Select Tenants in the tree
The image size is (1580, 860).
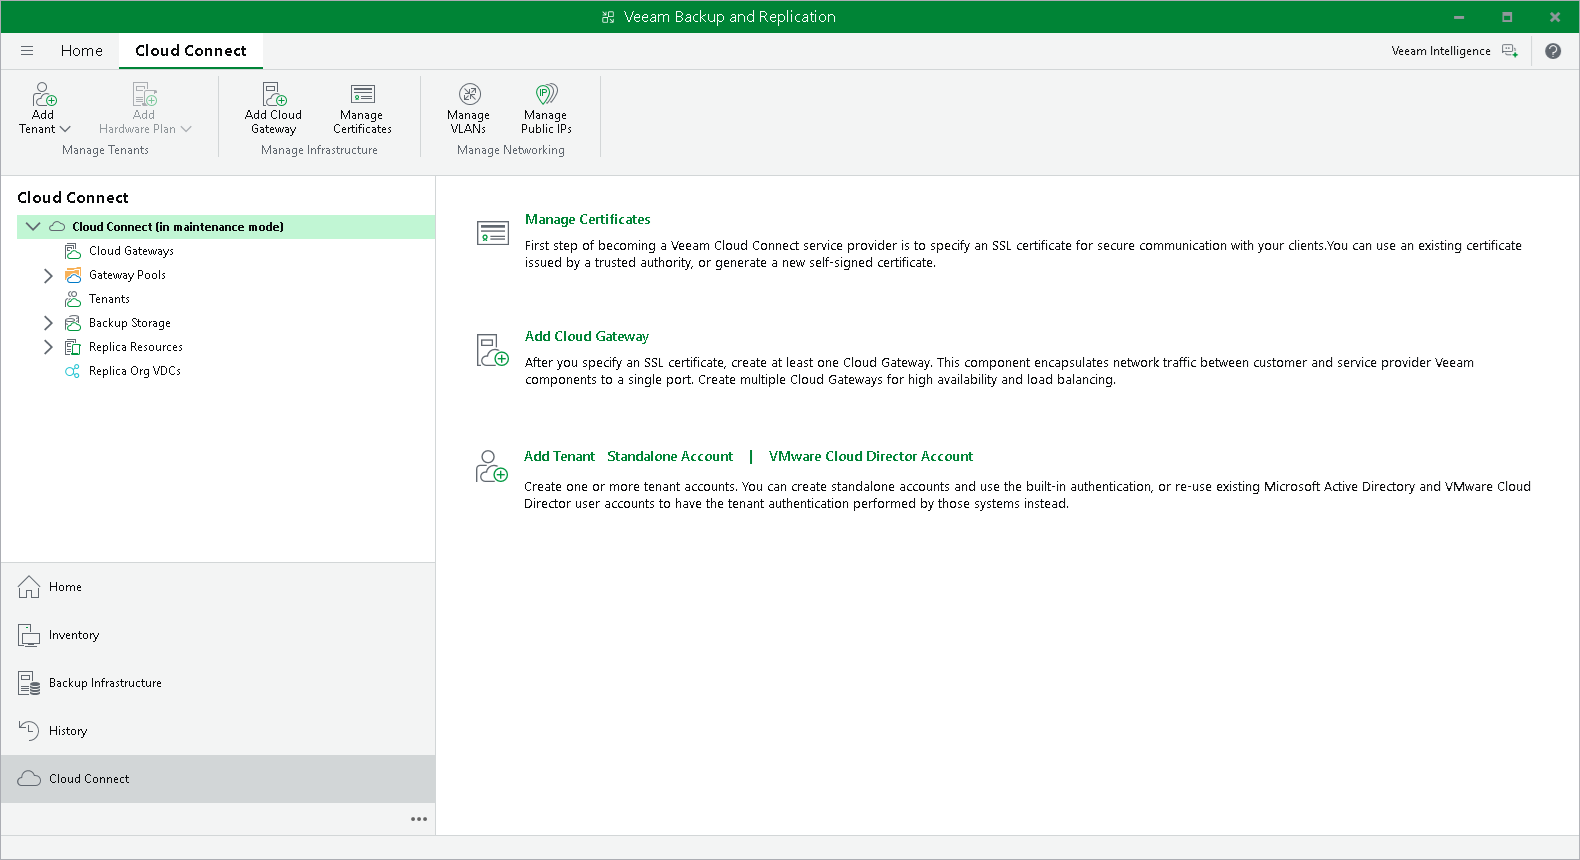[109, 299]
